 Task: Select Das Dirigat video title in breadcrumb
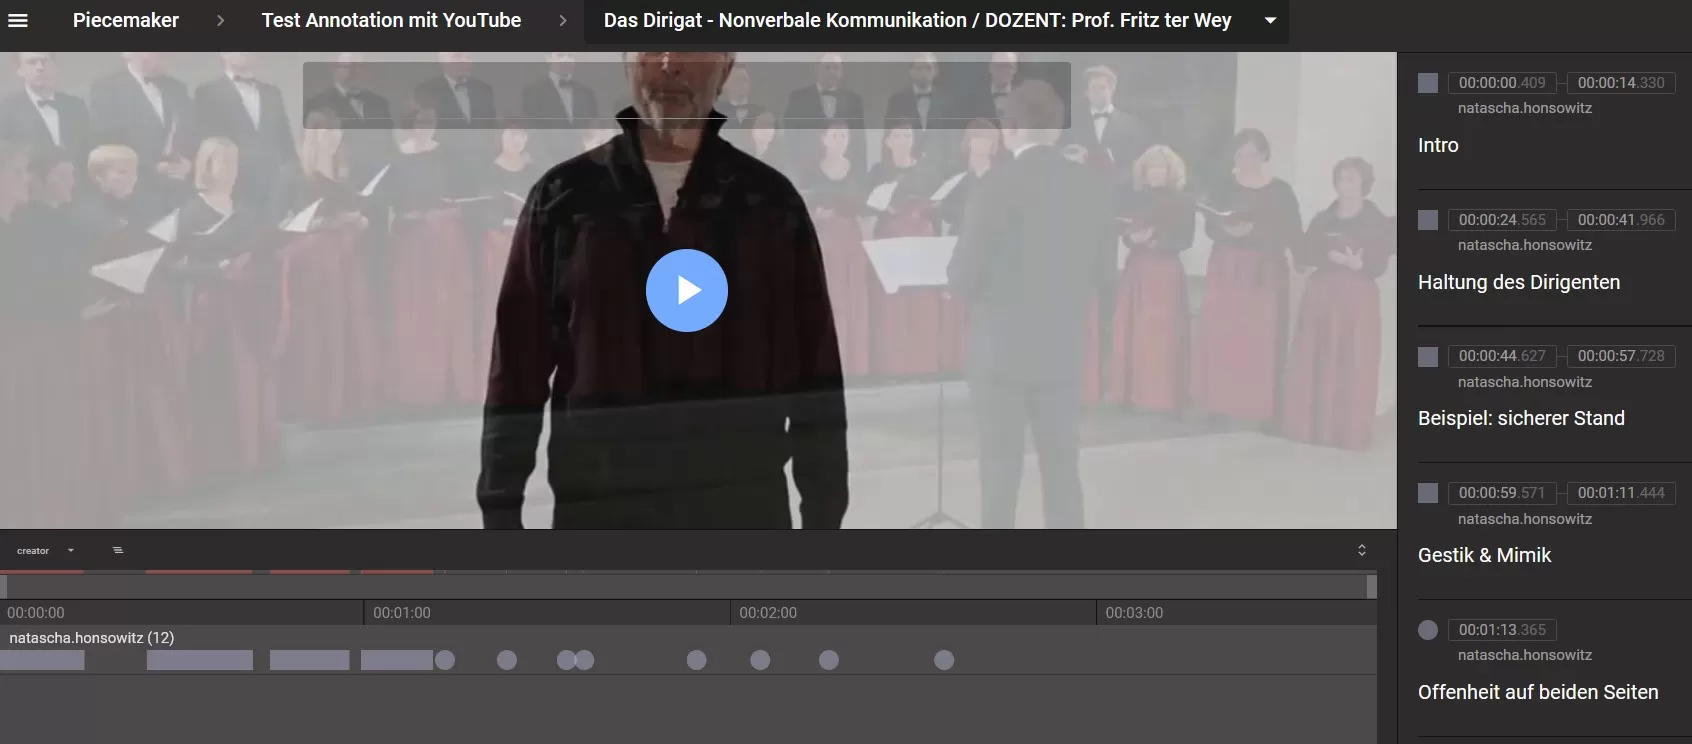[918, 20]
